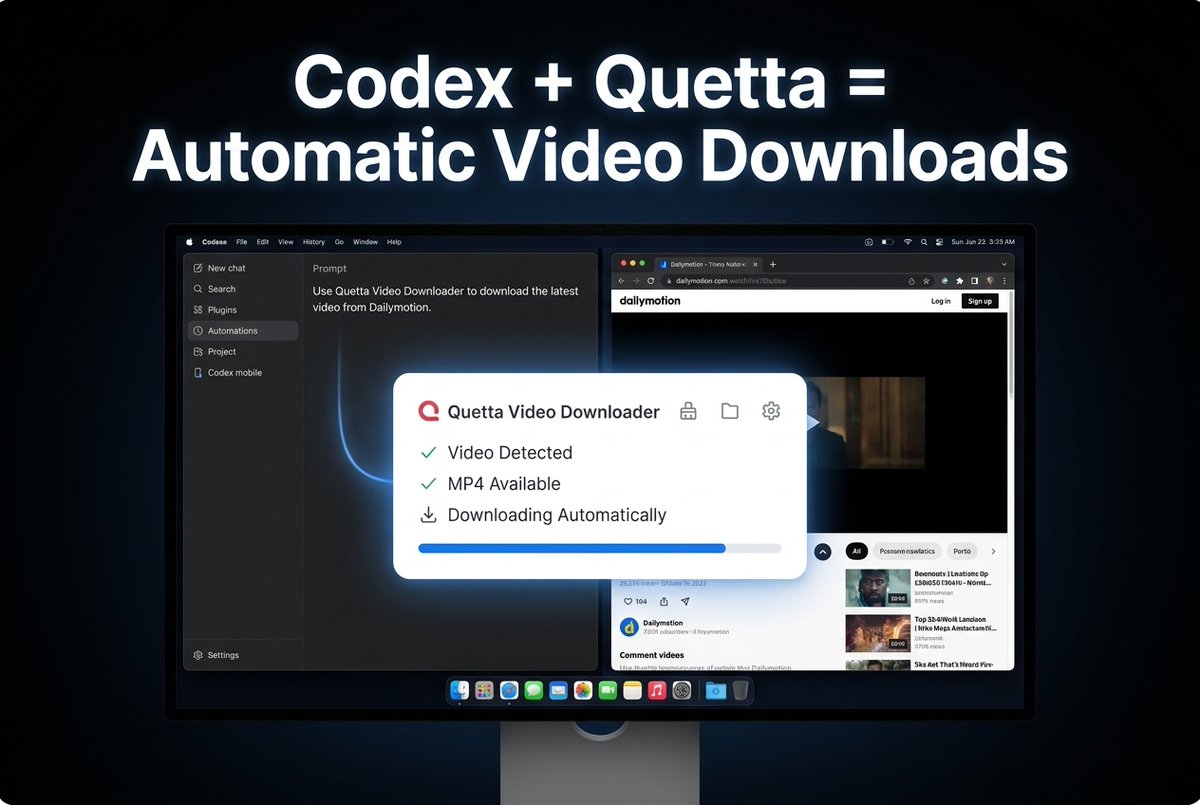Open the 'Top 3b4' related video thumbnail
The width and height of the screenshot is (1200, 805).
[x=877, y=633]
